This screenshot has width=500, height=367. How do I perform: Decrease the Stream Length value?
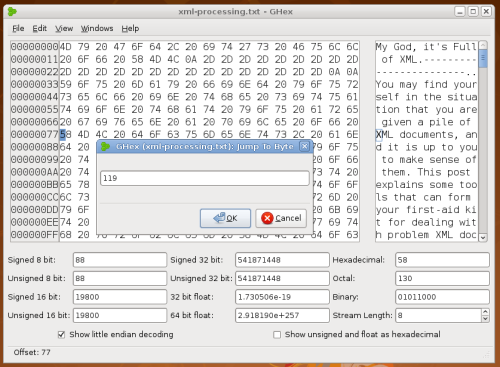[x=485, y=319]
